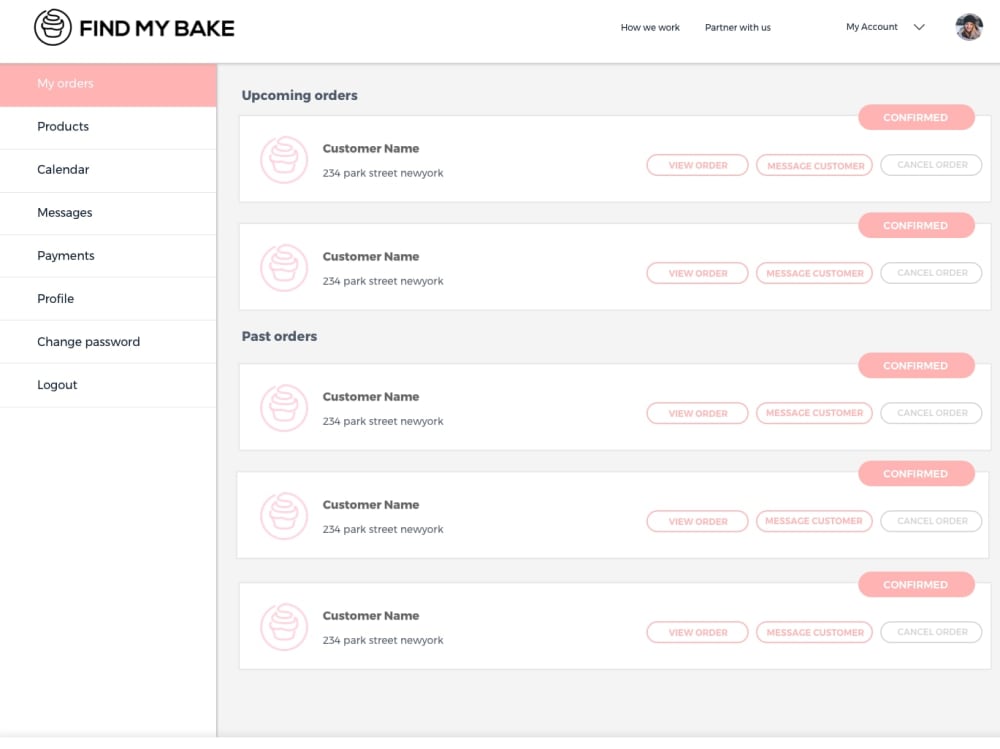Open the How we work page
The width and height of the screenshot is (1000, 749).
pyautogui.click(x=650, y=27)
